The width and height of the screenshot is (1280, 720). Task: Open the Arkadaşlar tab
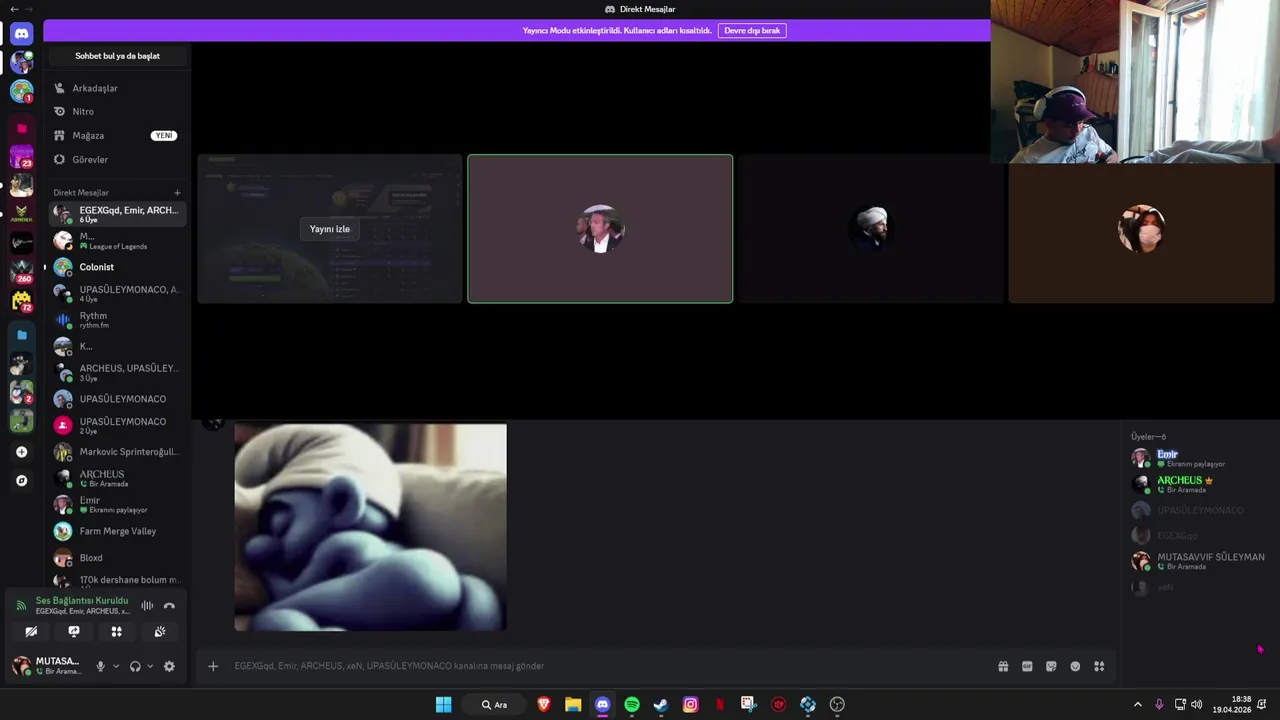[x=117, y=88]
